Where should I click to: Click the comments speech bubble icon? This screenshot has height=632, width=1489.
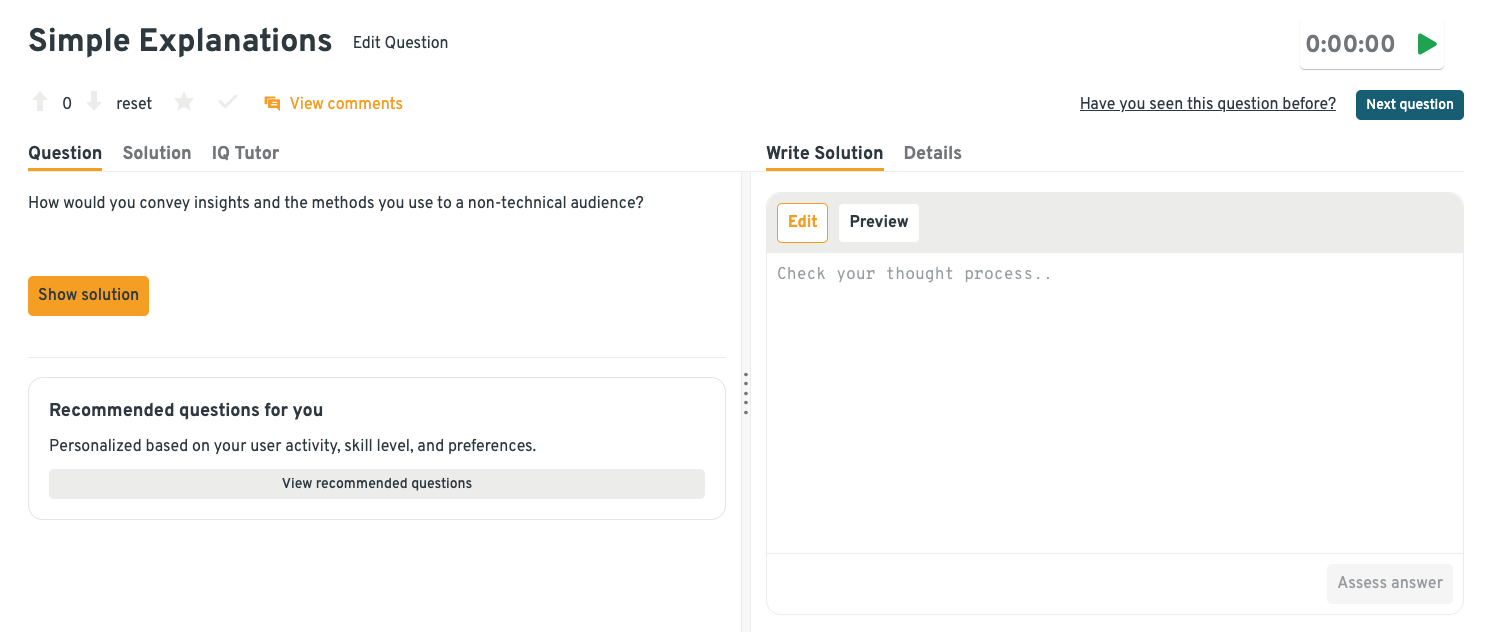pos(272,103)
